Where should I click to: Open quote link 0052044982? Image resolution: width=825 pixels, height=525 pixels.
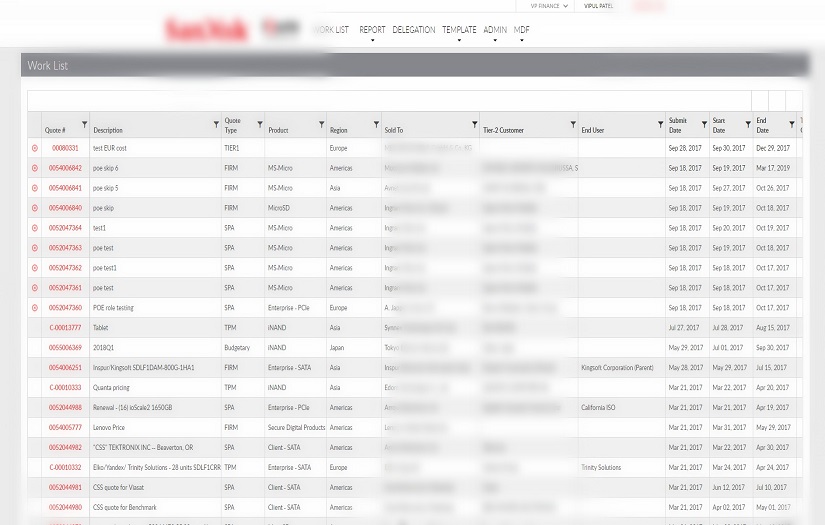click(65, 448)
